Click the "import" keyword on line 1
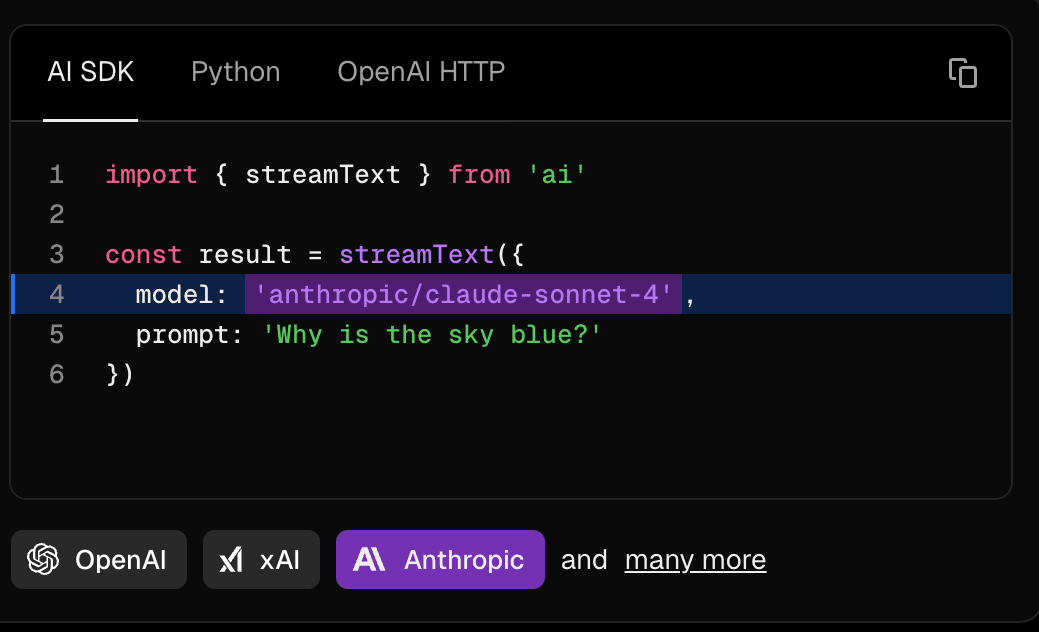The height and width of the screenshot is (632, 1039). point(151,175)
